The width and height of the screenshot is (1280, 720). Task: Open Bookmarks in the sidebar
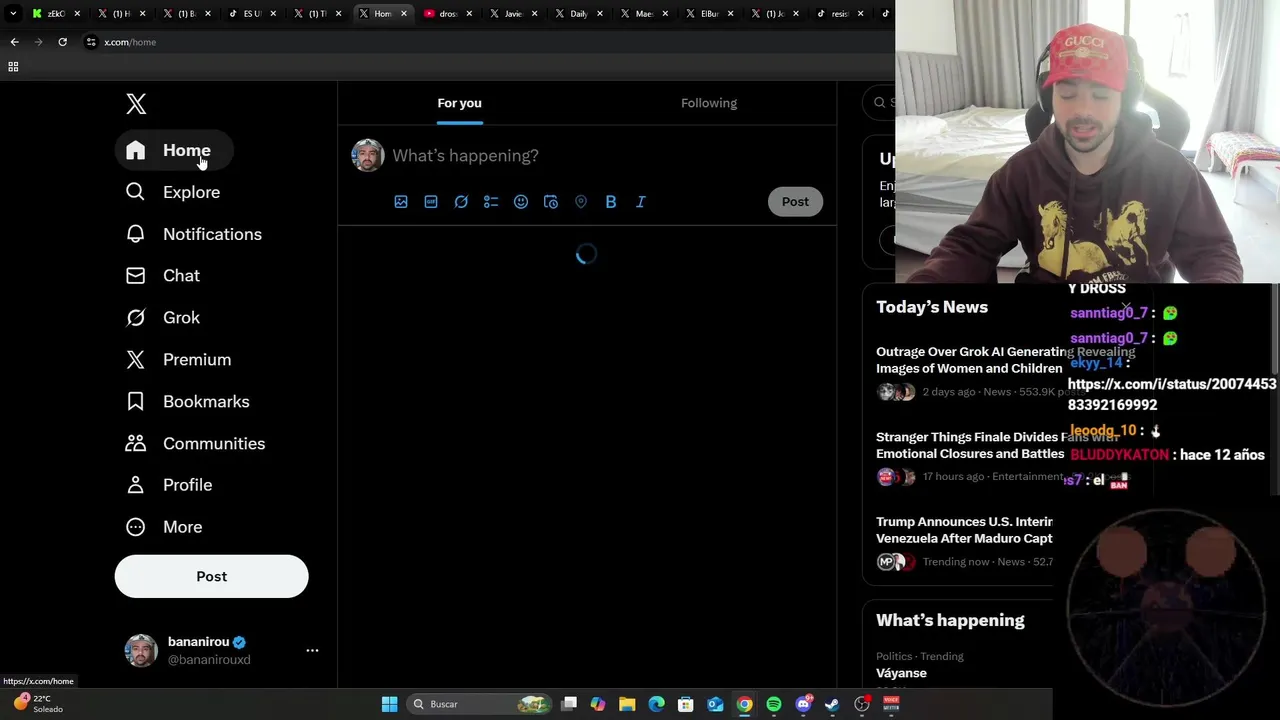(x=188, y=402)
